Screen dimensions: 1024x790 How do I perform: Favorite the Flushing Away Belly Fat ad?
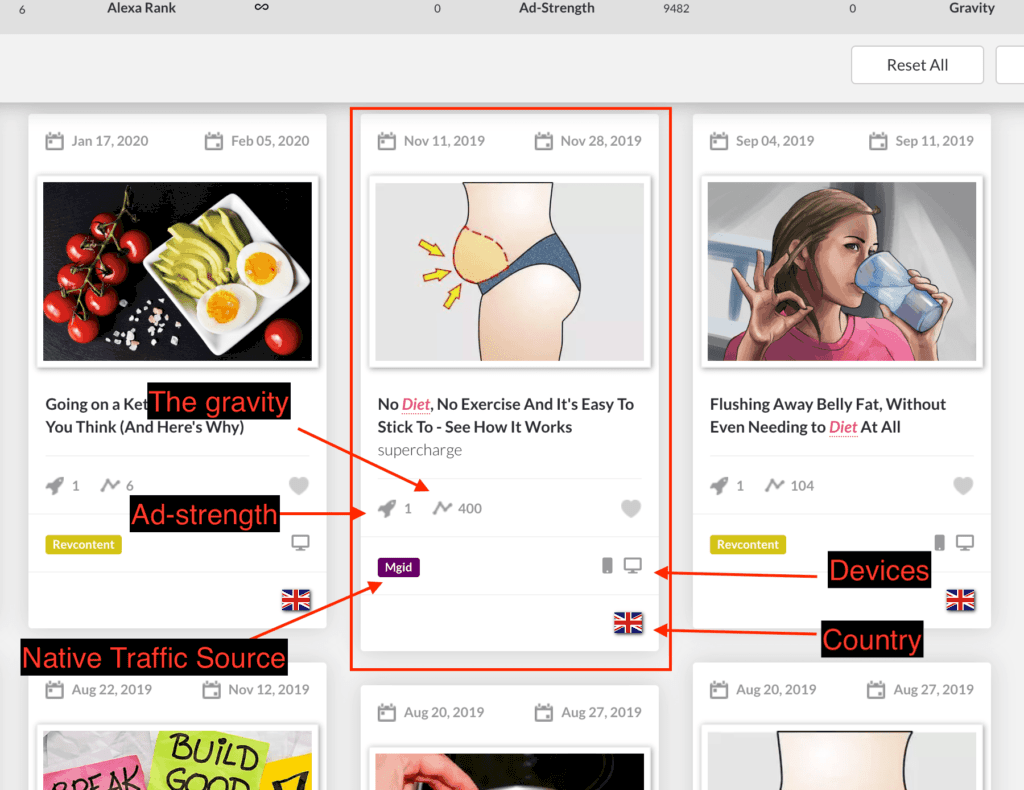963,486
